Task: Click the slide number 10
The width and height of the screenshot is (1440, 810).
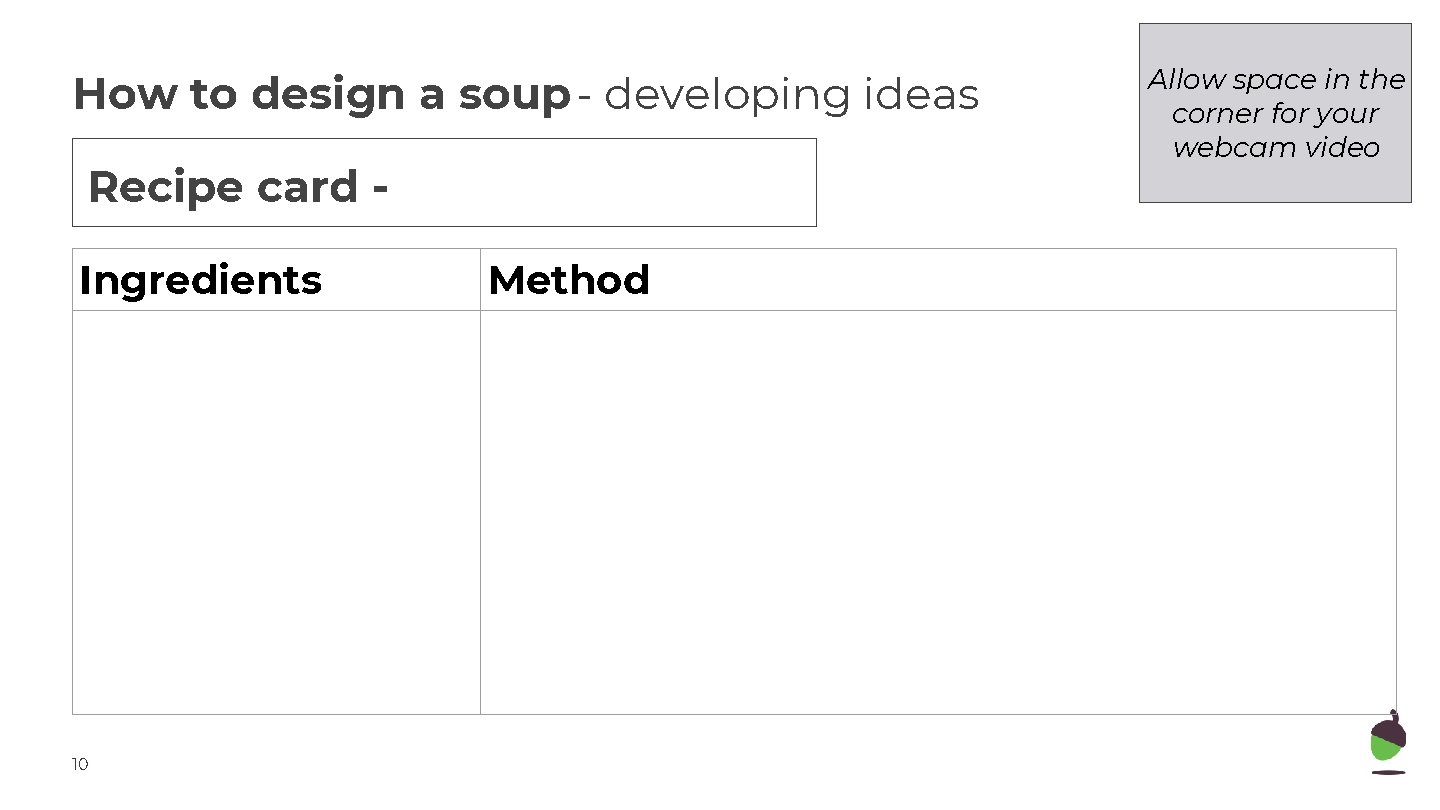Action: coord(80,765)
